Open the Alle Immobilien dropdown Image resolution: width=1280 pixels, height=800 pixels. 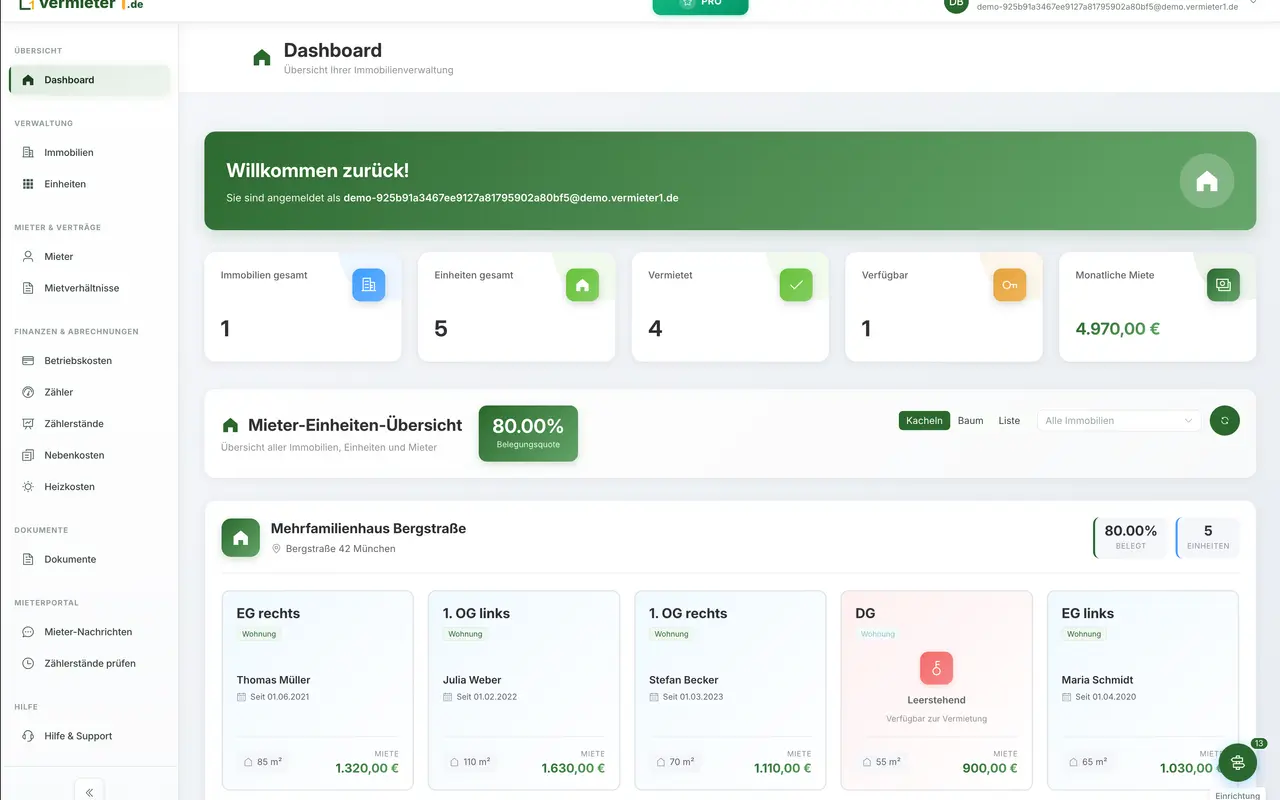(x=1118, y=420)
